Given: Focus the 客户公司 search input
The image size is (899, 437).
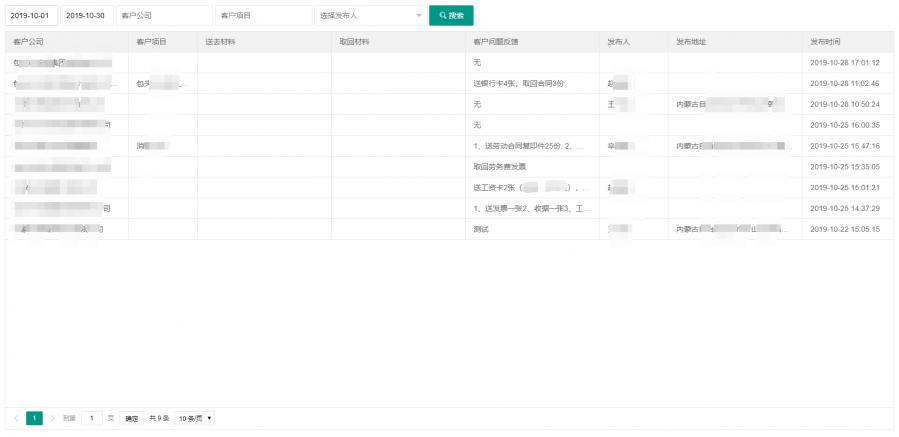Looking at the screenshot, I should (163, 16).
